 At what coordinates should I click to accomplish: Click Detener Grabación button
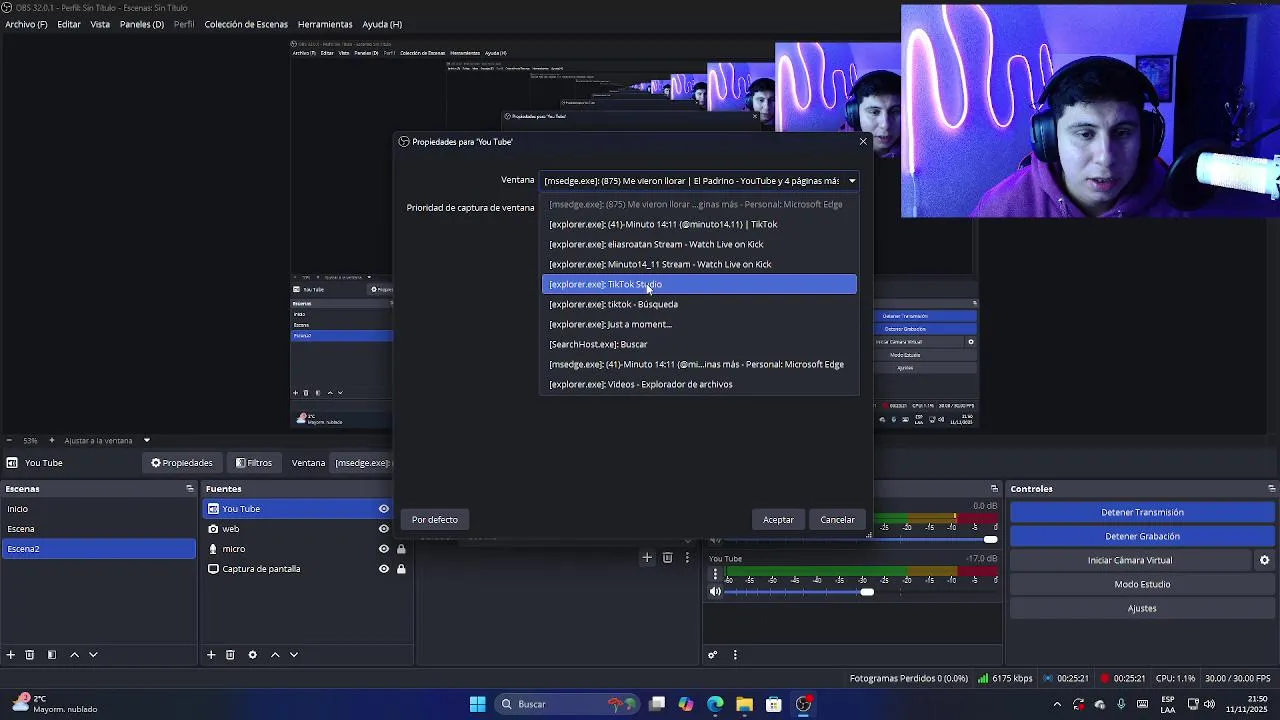[x=1142, y=536]
